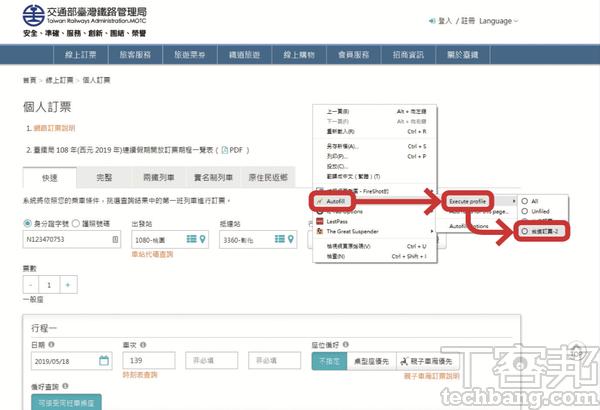Click the ID number input field
600x410 pixels.
pos(72,239)
